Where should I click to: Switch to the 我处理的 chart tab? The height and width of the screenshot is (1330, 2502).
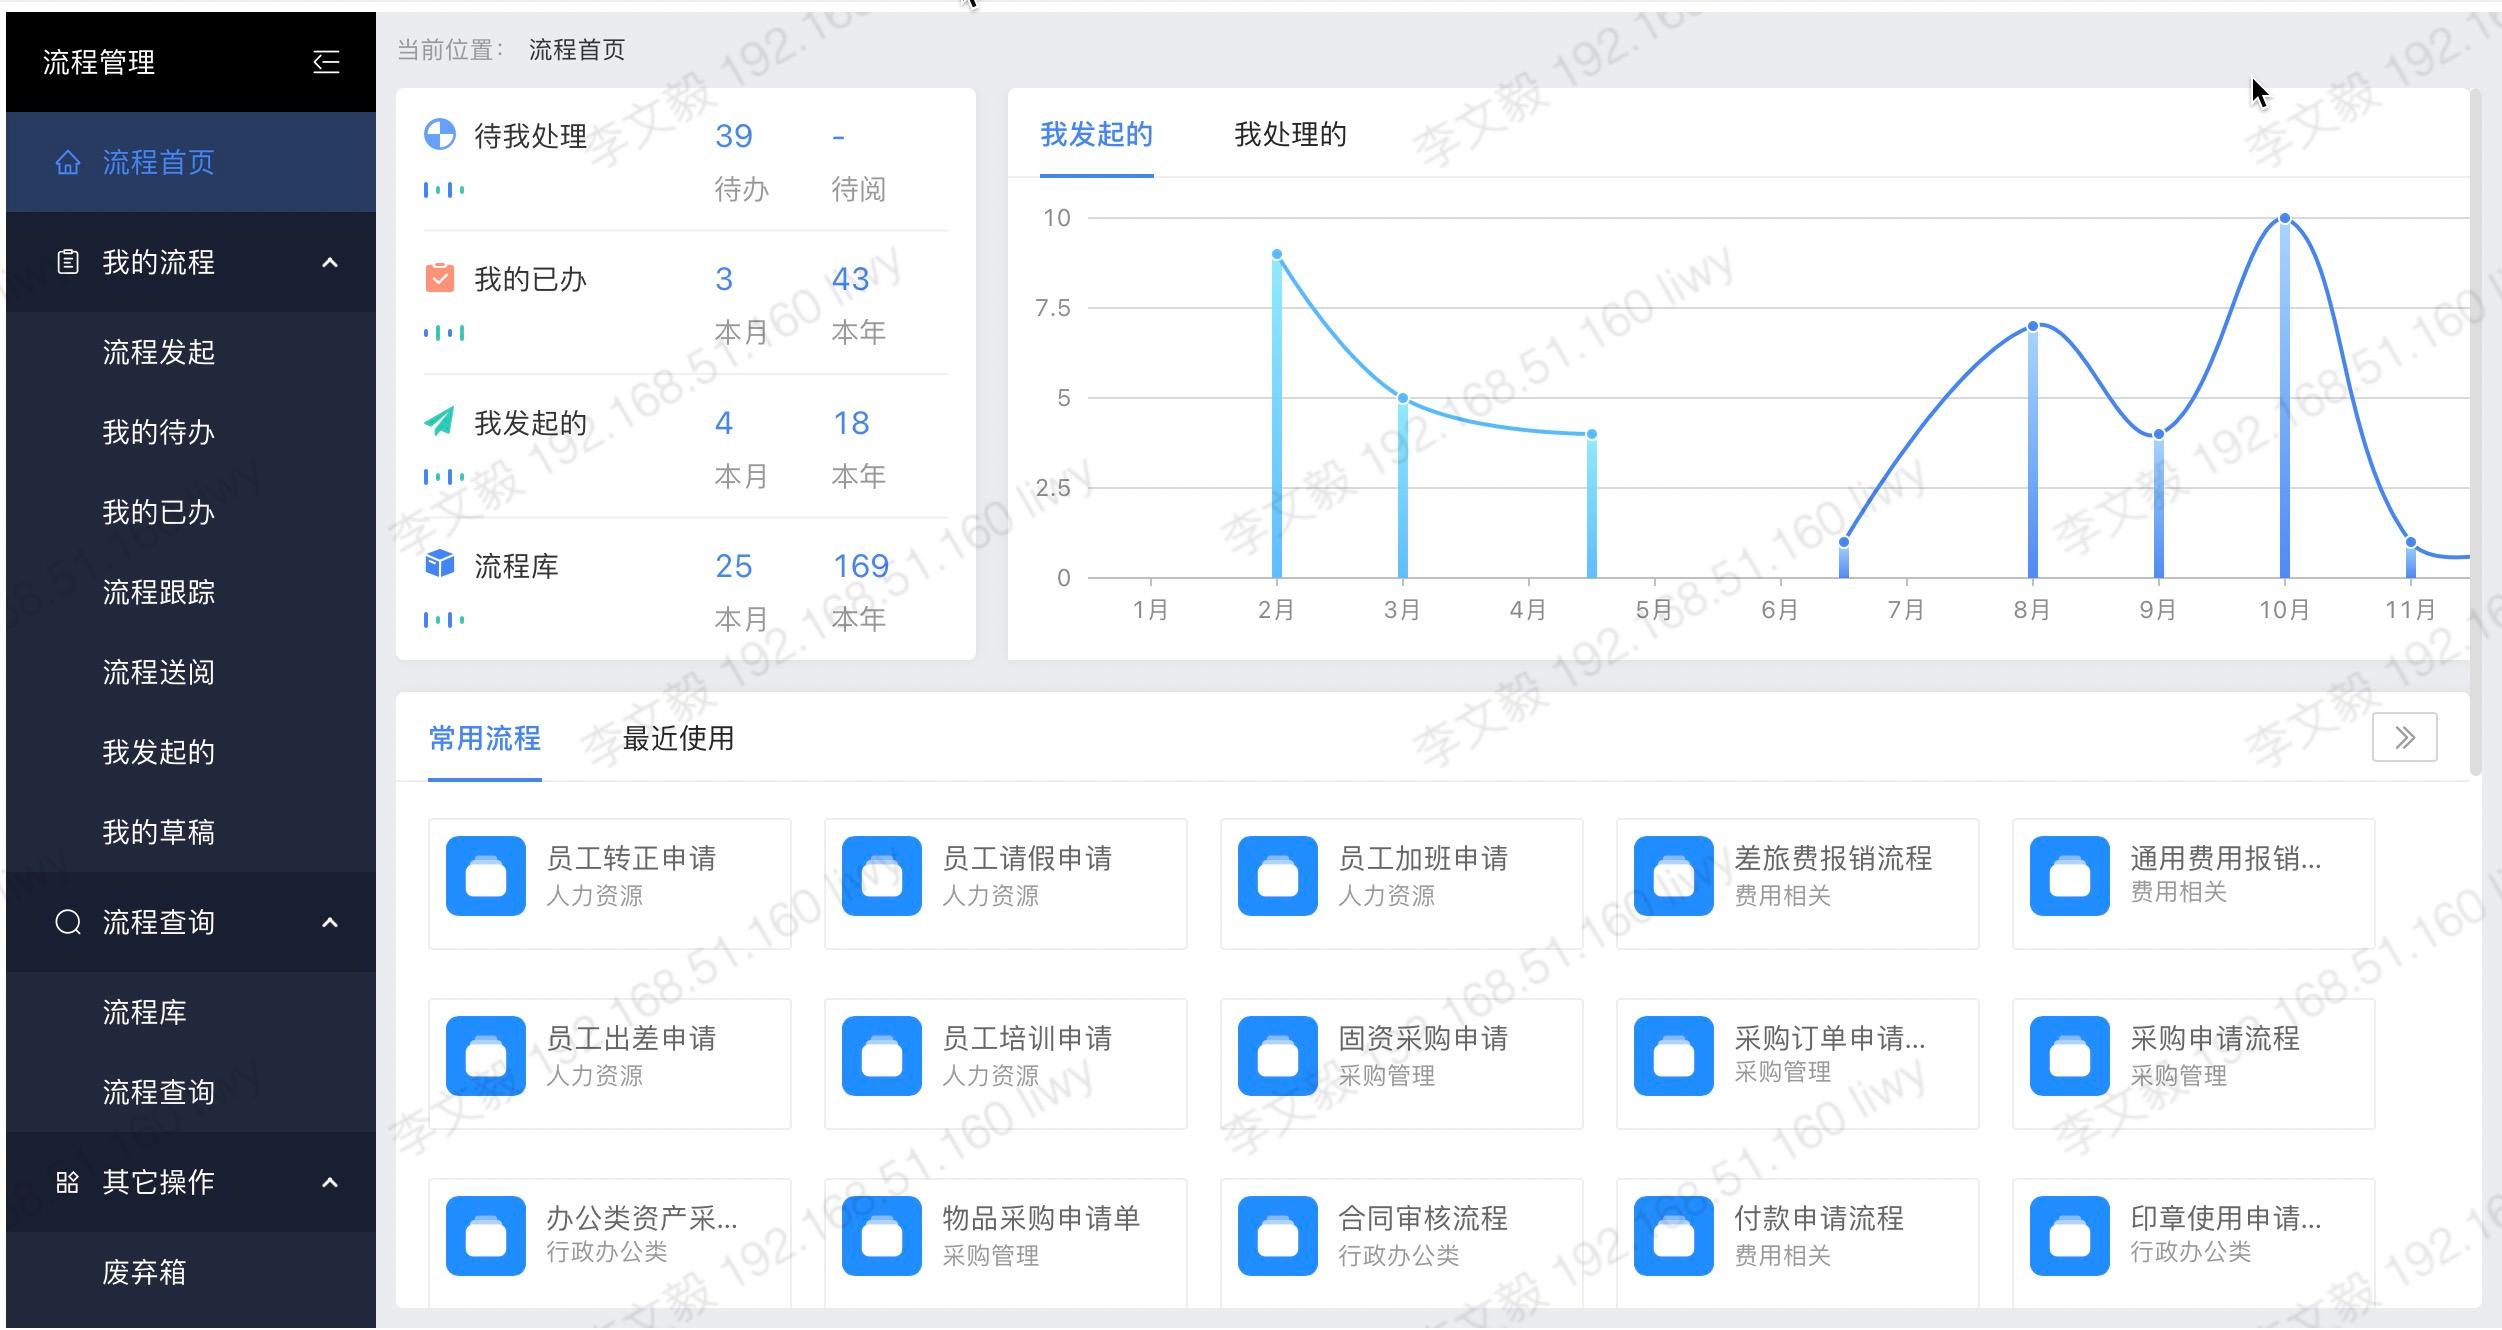1290,134
